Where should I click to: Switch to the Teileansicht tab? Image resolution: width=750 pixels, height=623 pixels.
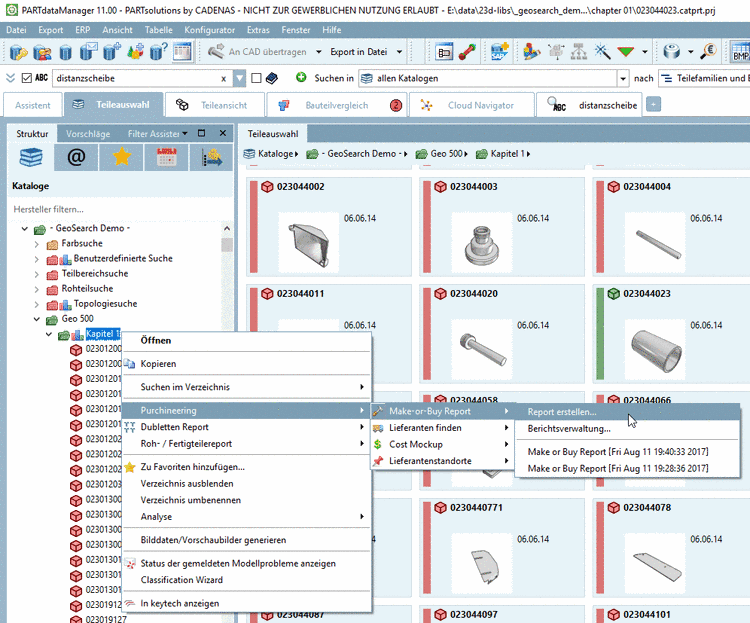click(x=215, y=105)
